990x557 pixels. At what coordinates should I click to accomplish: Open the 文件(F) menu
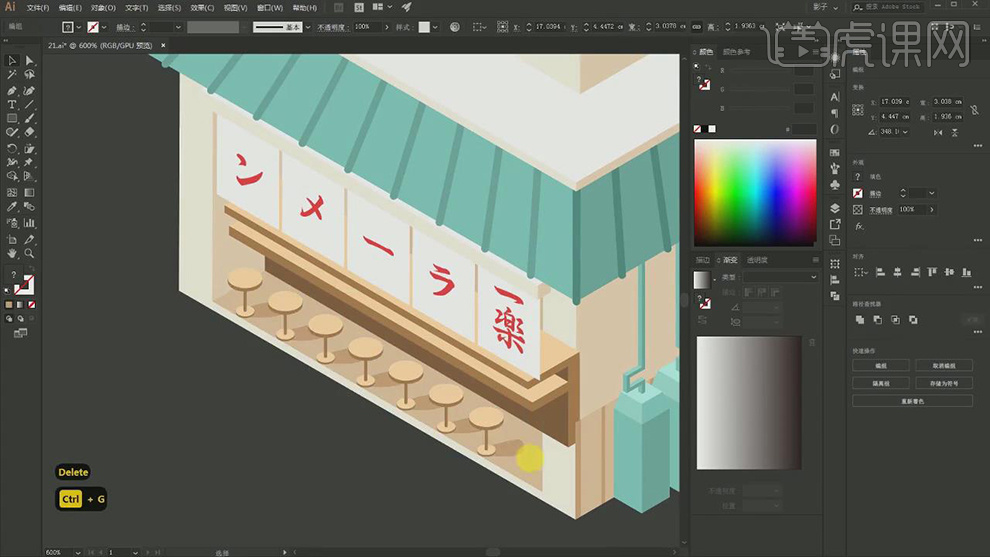[38, 8]
